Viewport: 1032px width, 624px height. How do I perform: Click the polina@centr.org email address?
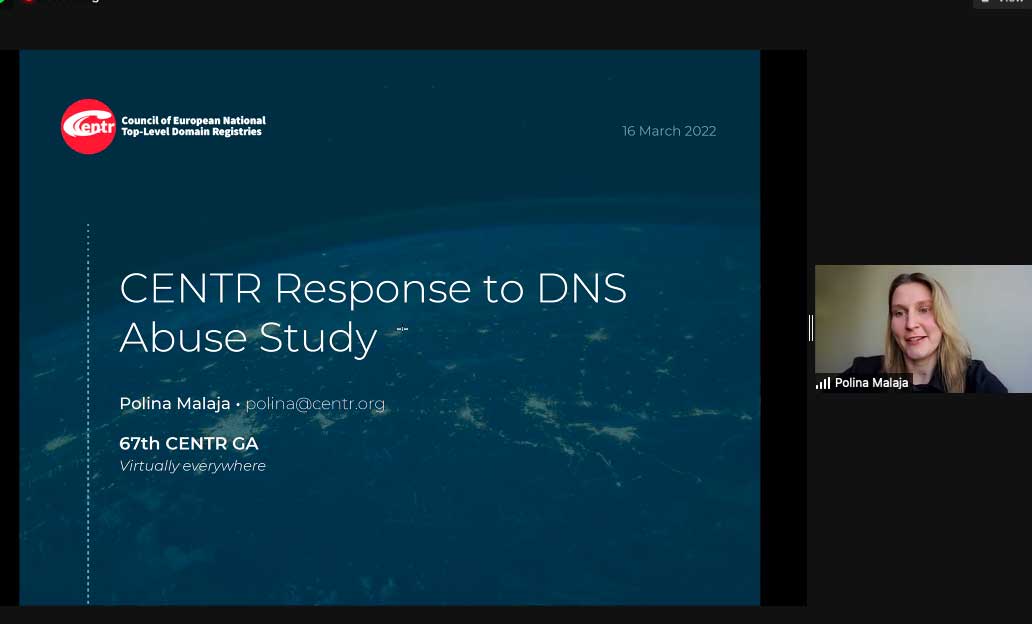(x=315, y=404)
